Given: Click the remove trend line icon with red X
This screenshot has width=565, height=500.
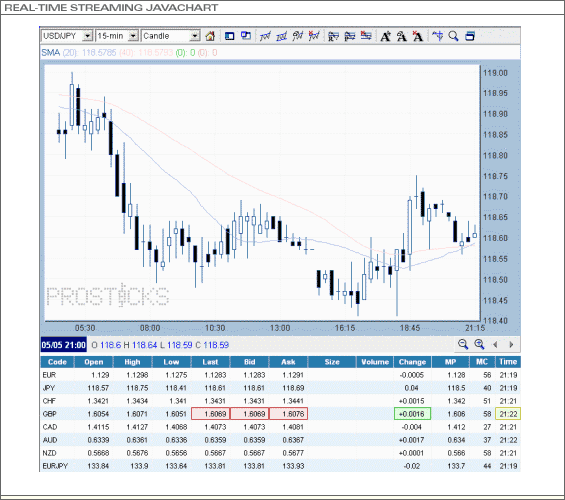Looking at the screenshot, I should tap(313, 36).
